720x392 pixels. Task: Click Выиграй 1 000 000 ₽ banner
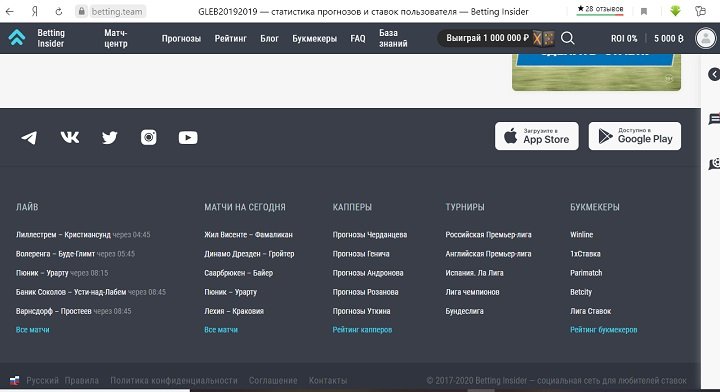pyautogui.click(x=496, y=38)
